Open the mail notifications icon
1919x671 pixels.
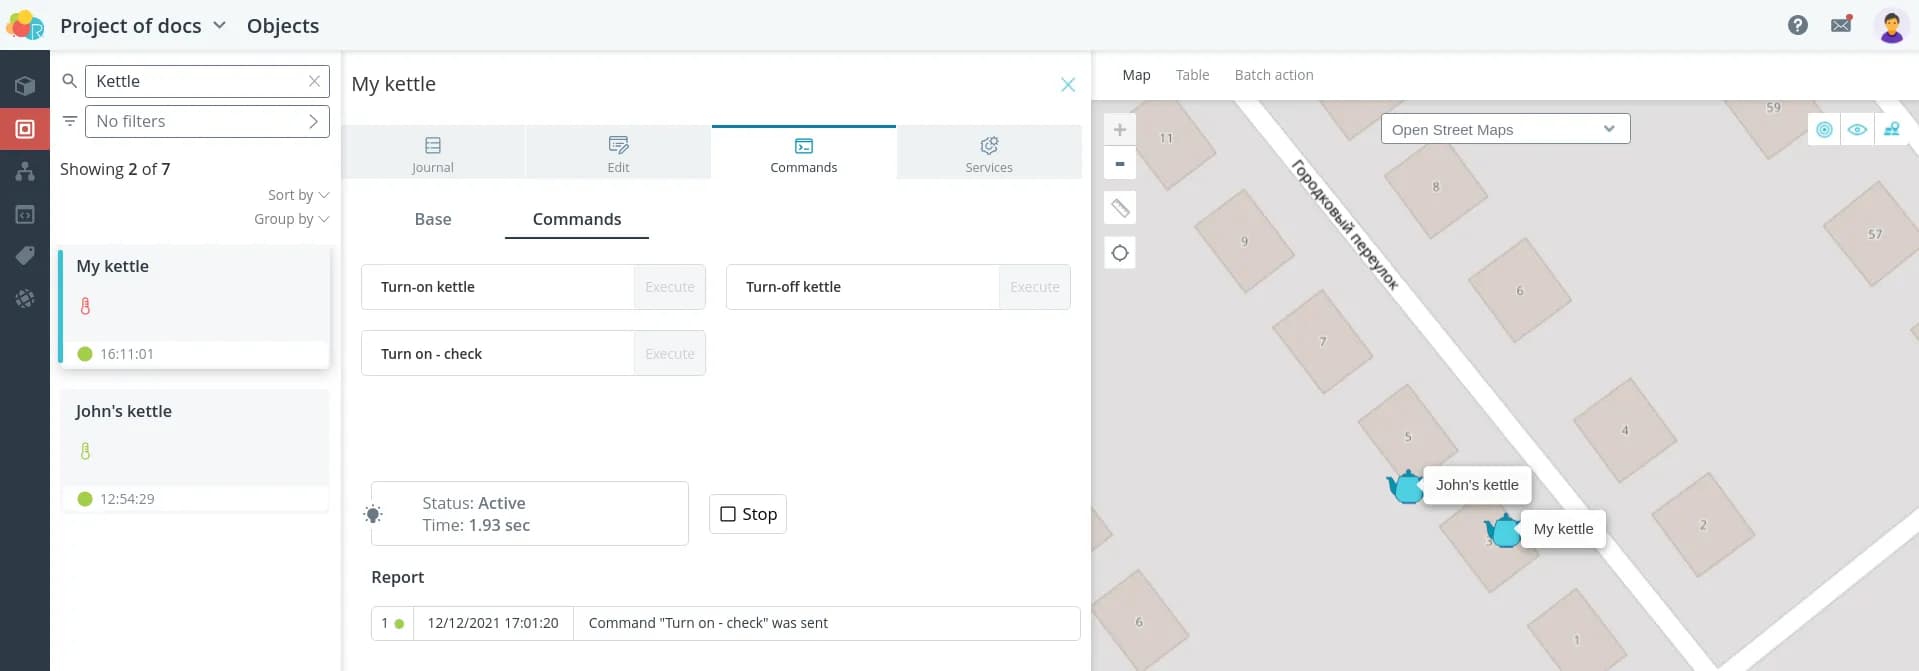[1841, 25]
